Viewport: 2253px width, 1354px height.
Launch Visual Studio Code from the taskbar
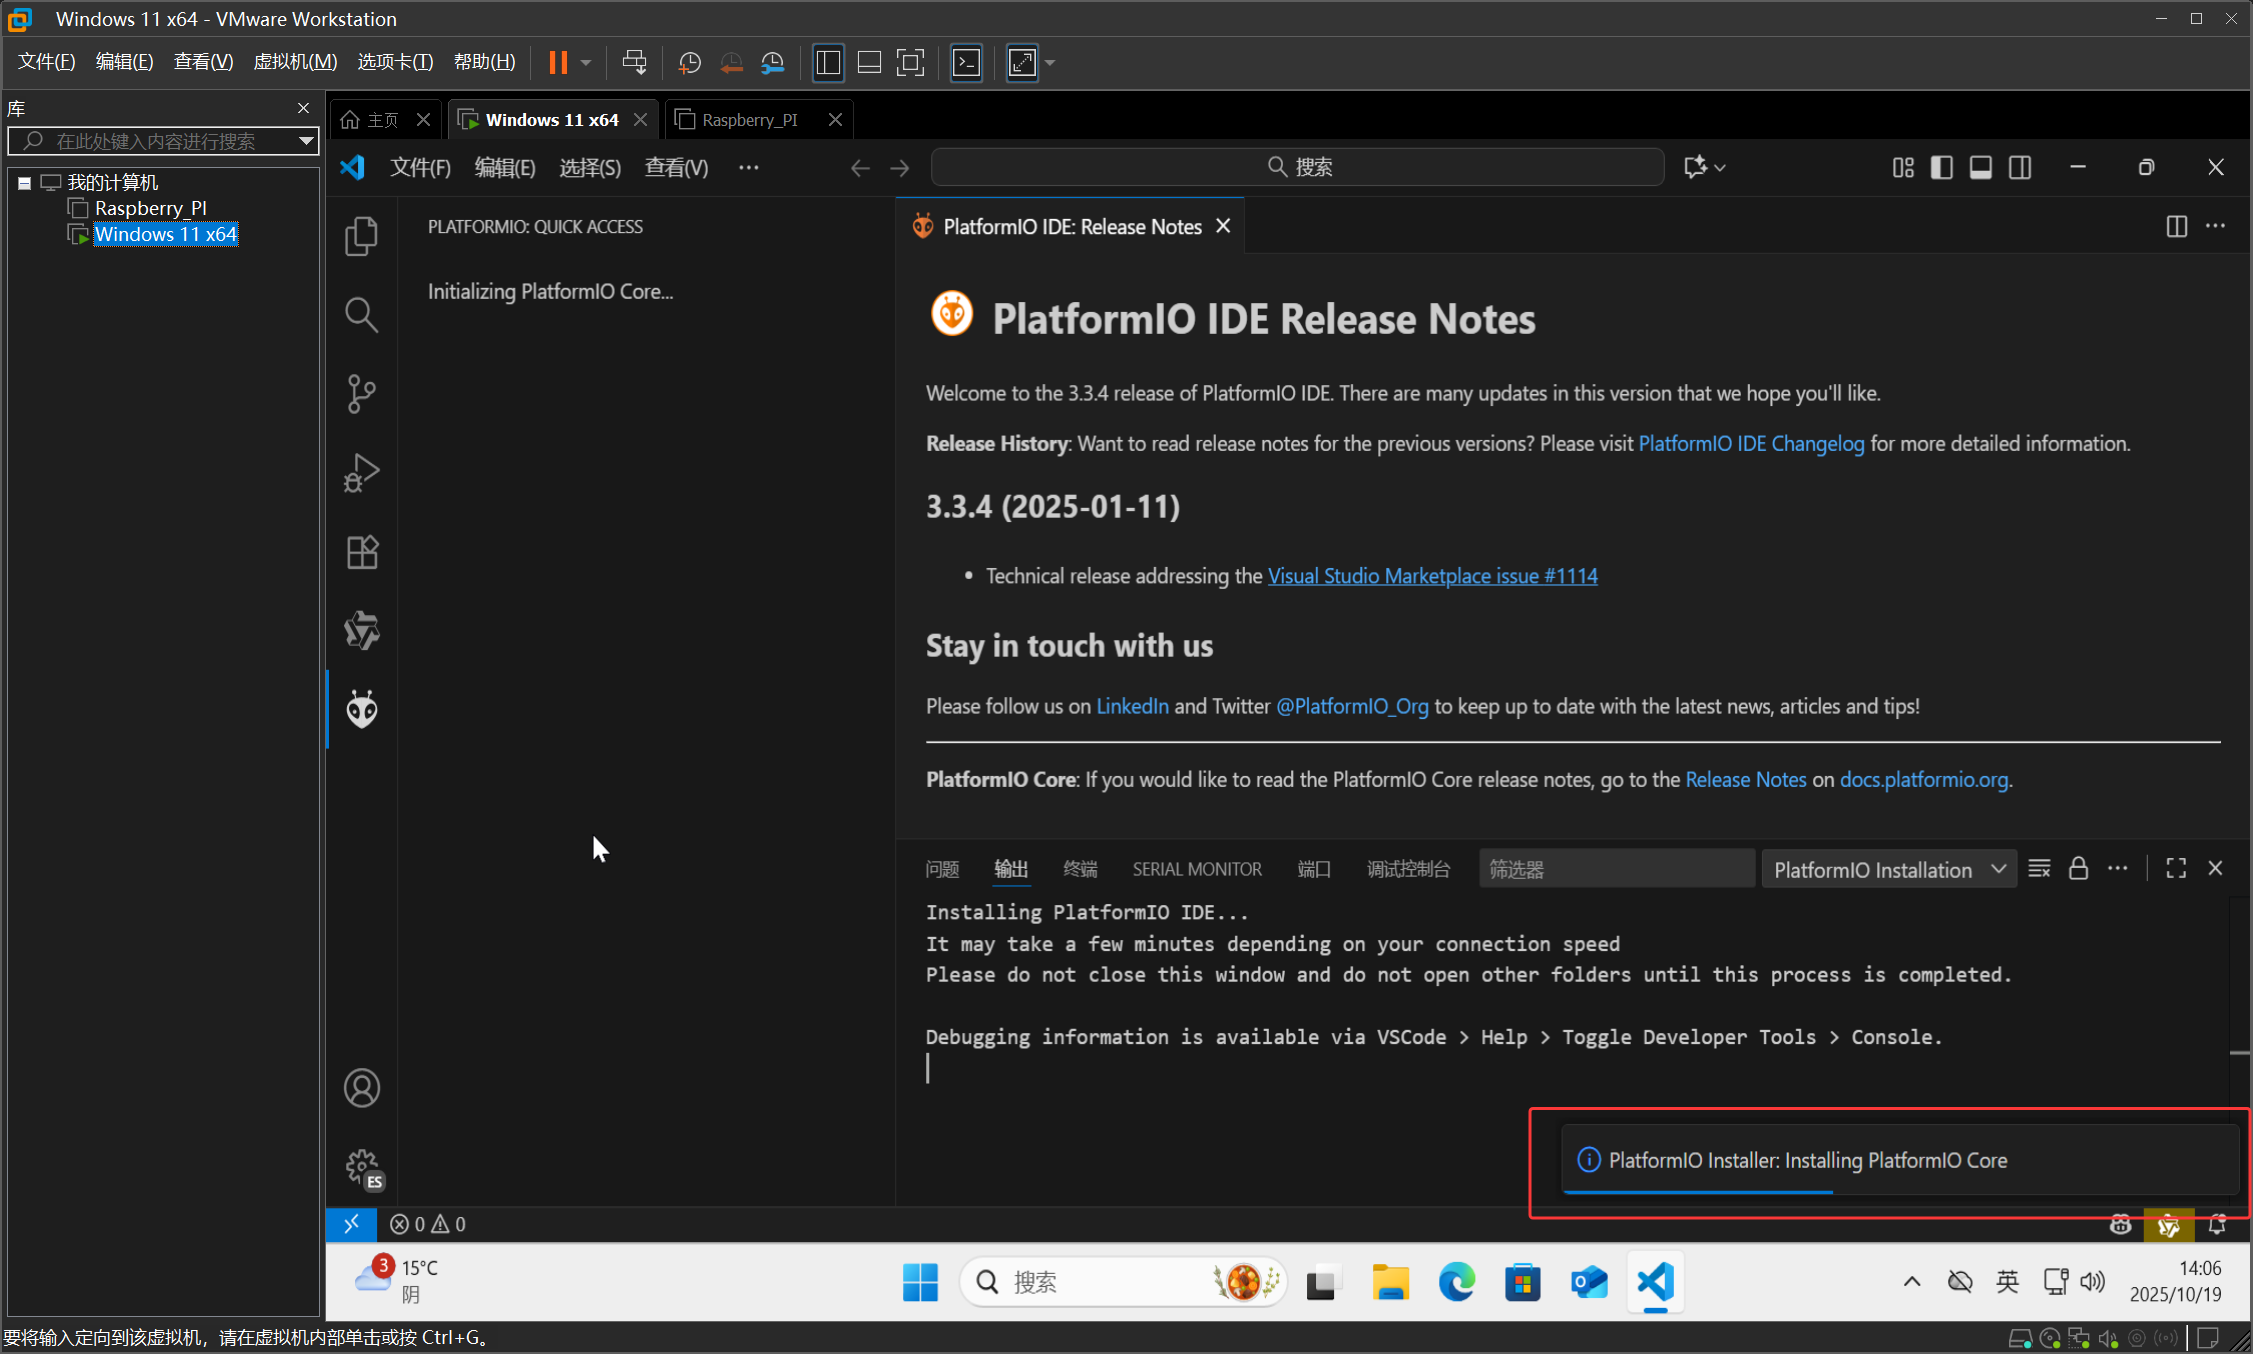pyautogui.click(x=1654, y=1282)
